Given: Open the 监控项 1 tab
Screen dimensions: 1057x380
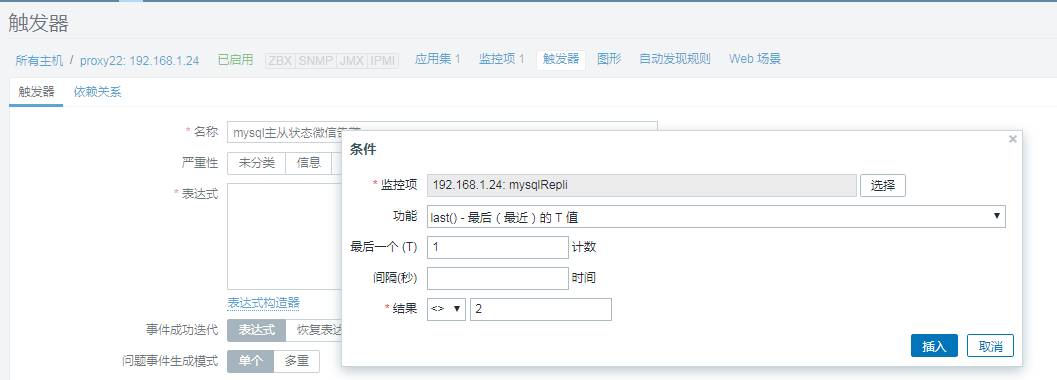Looking at the screenshot, I should pyautogui.click(x=502, y=59).
